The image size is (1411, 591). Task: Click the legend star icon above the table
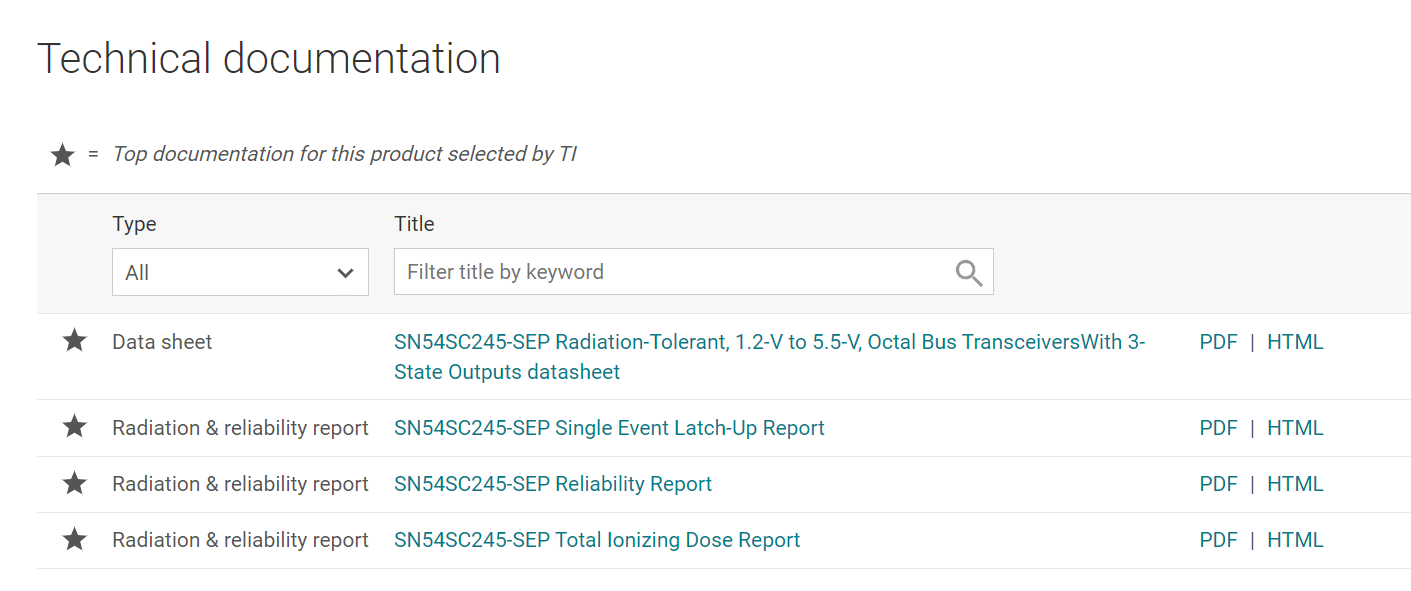[x=63, y=155]
